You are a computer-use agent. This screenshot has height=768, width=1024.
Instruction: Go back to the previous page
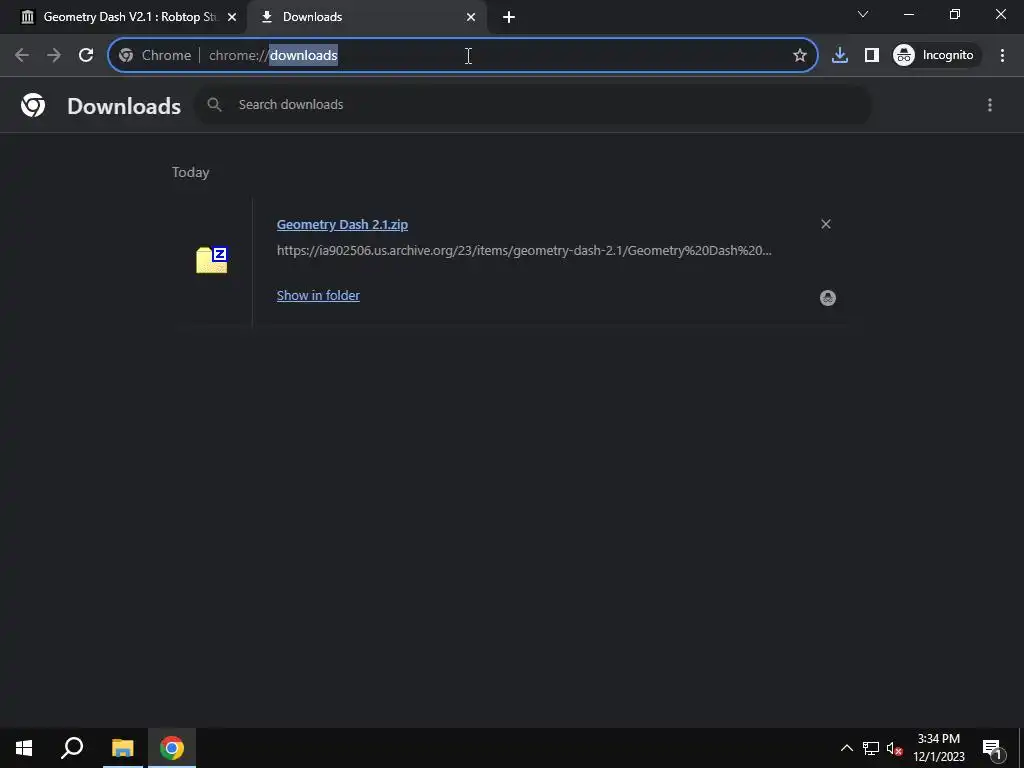(22, 56)
